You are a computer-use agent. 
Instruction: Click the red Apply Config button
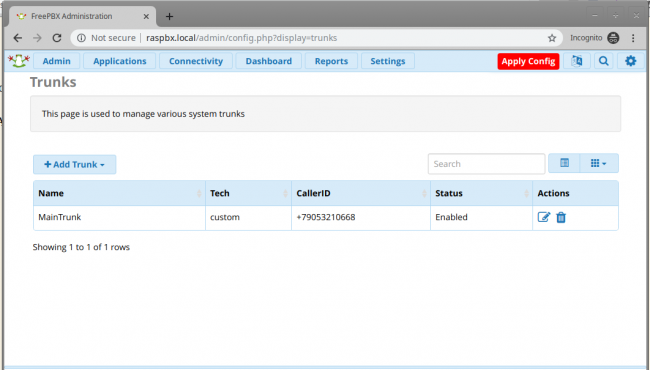click(528, 61)
